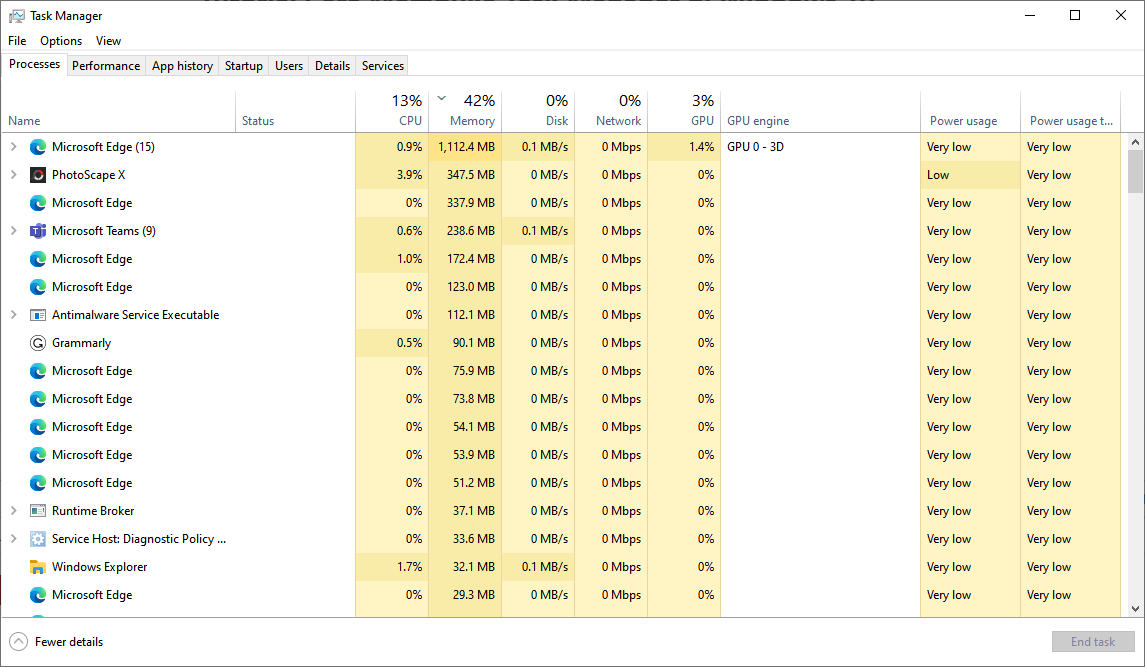1145x667 pixels.
Task: Click the Edge icon using 53.9 MB
Action: point(38,455)
